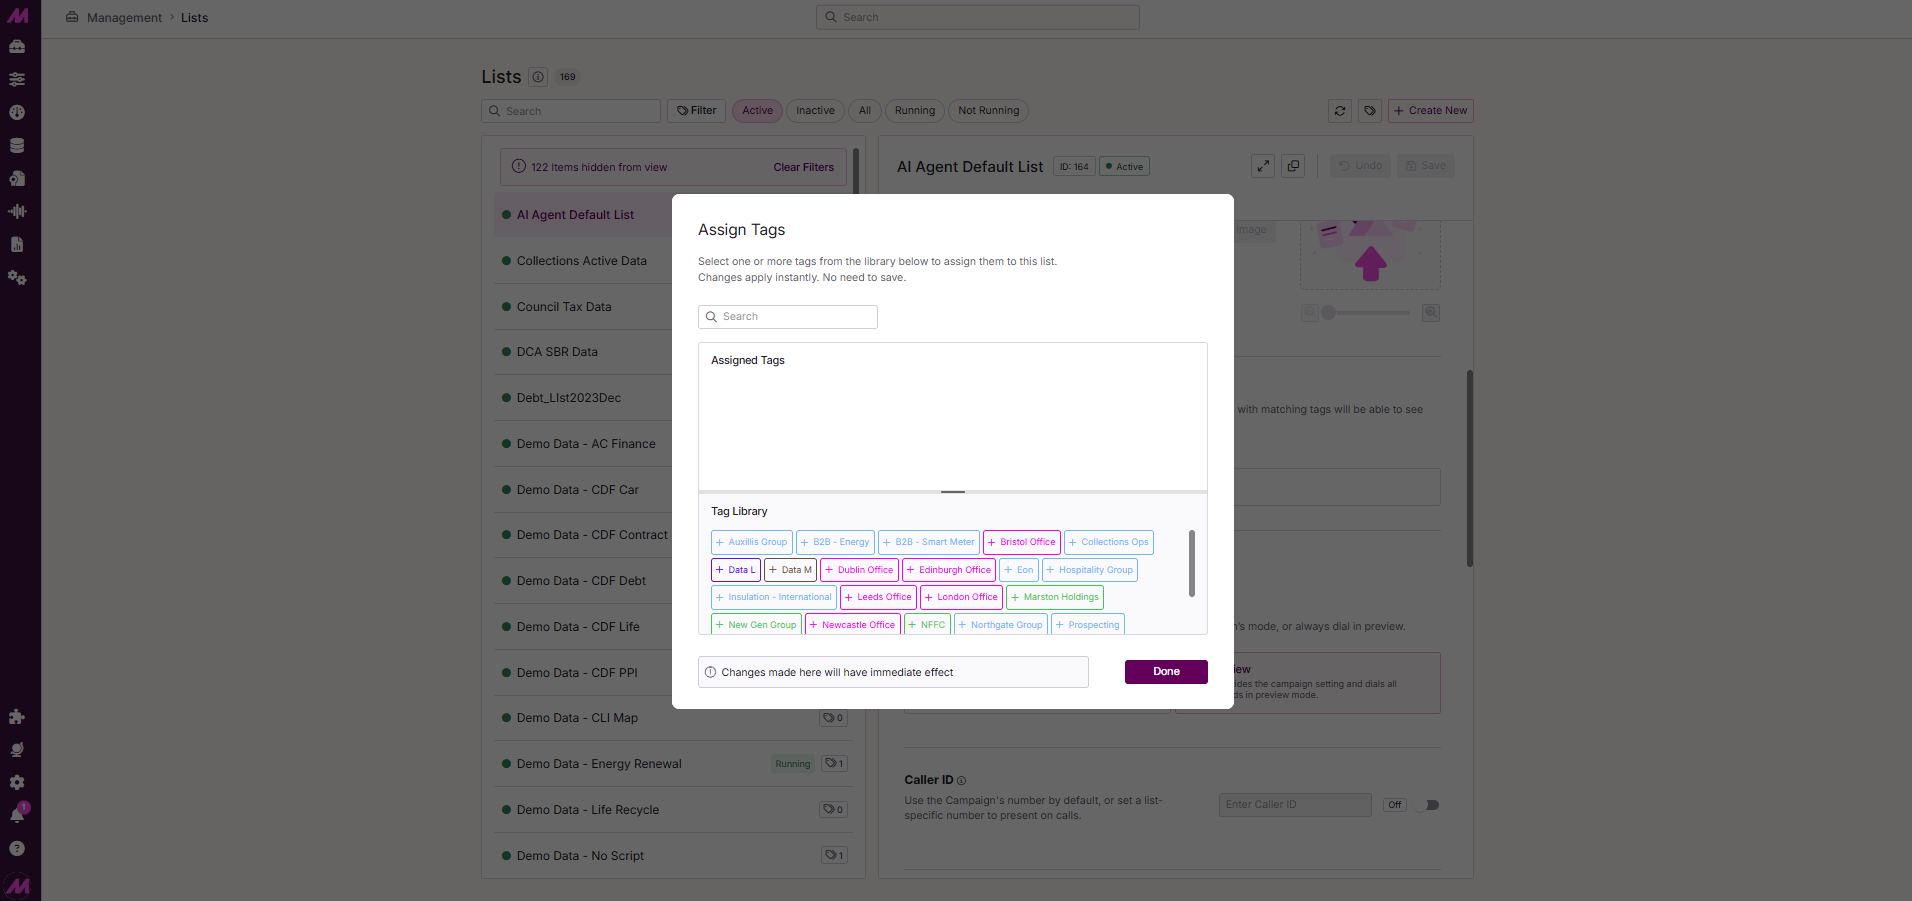Screen dimensions: 1912x901
Task: Click the Management breadcrumb
Action: pyautogui.click(x=124, y=18)
